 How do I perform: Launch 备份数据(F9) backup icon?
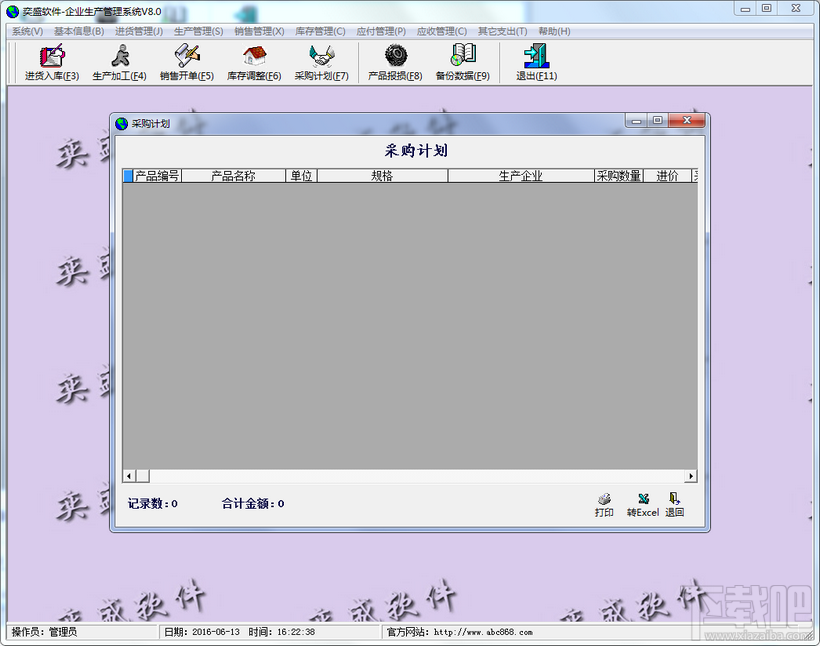pos(463,63)
